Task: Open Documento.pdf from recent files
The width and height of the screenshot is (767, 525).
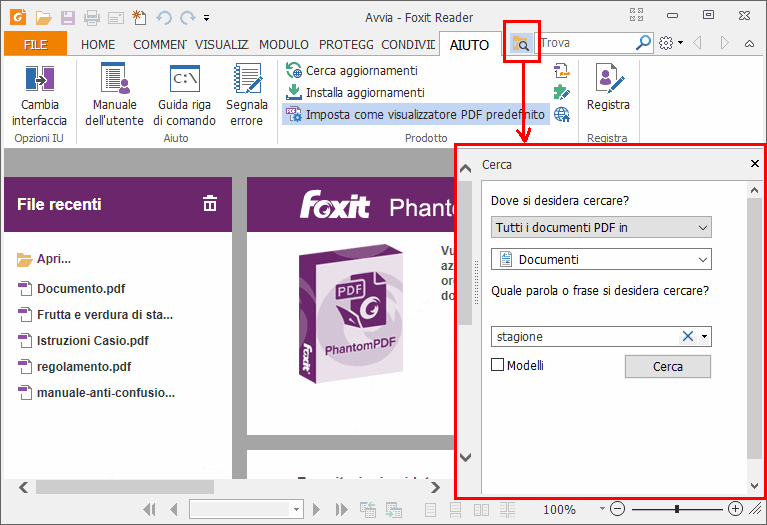Action: point(71,289)
